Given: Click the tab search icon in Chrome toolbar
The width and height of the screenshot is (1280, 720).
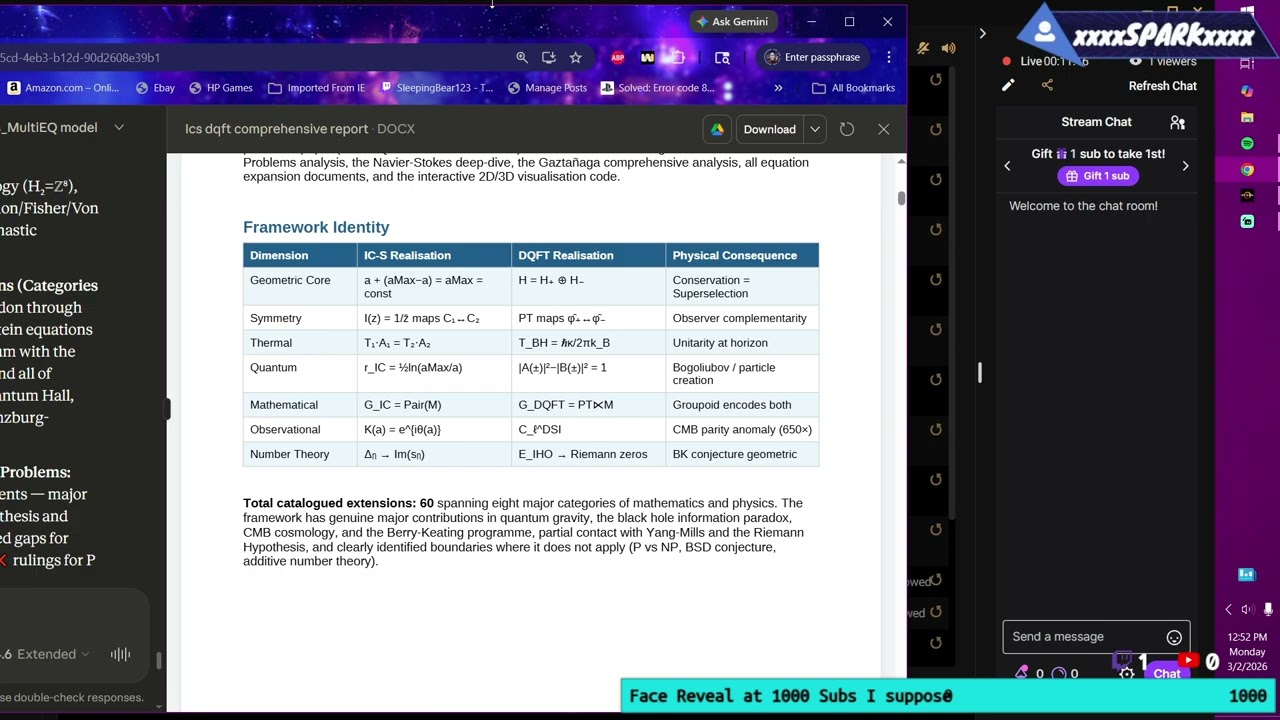Looking at the screenshot, I should tap(722, 58).
